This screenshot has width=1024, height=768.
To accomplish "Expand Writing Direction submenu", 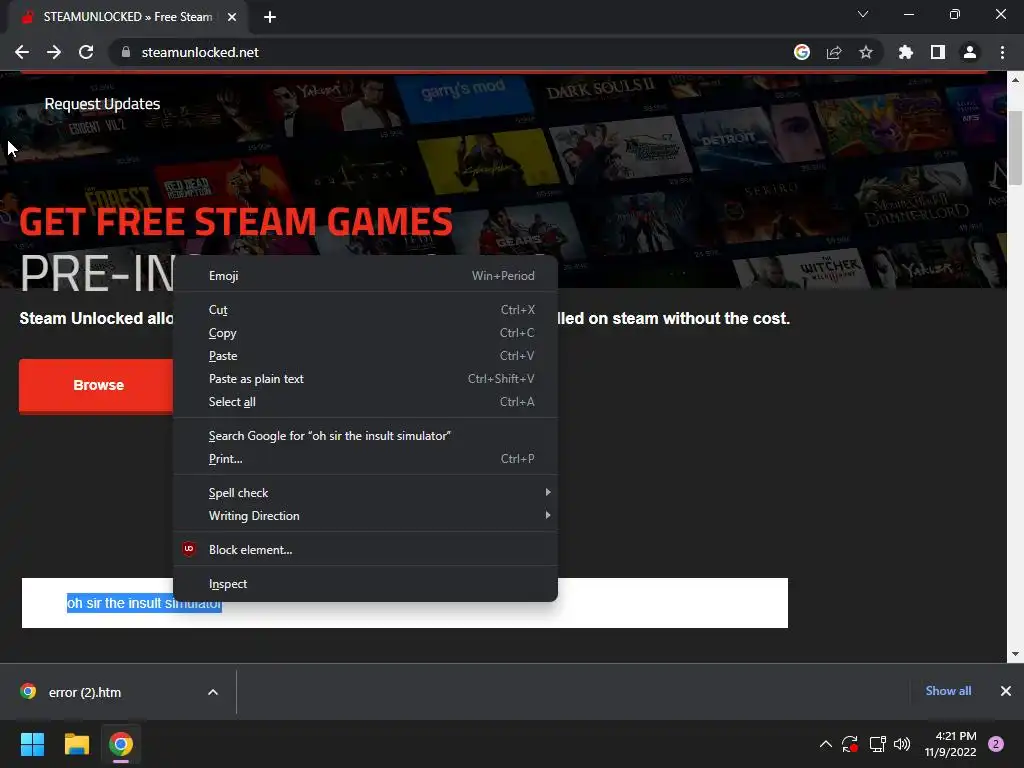I will click(365, 515).
